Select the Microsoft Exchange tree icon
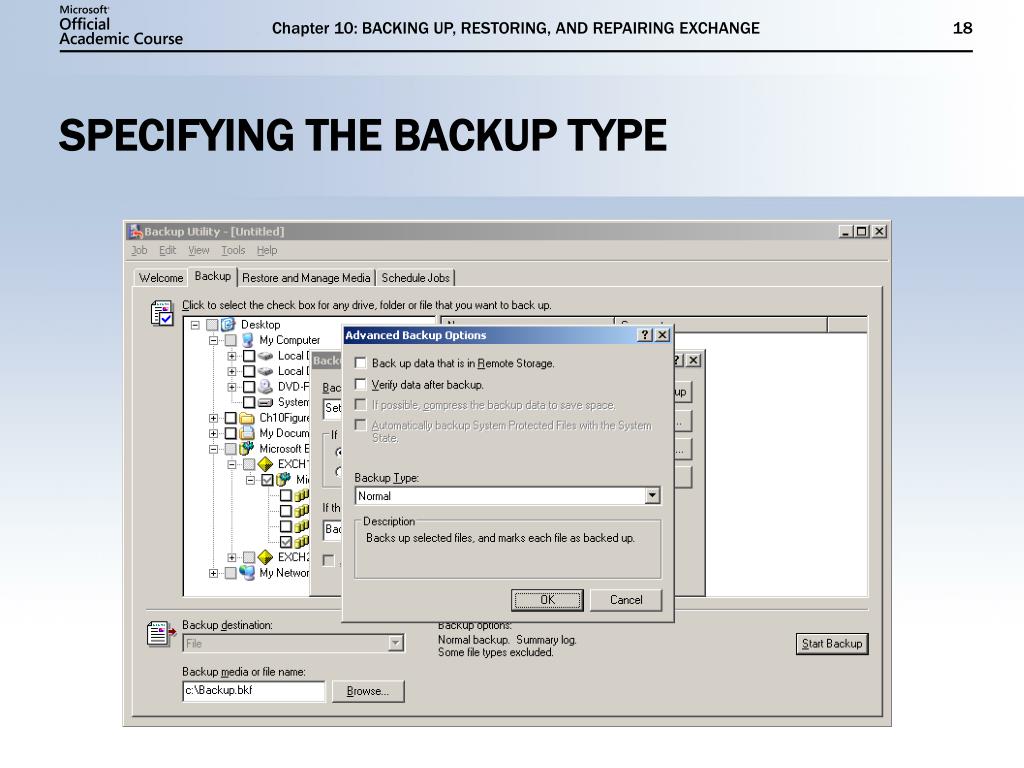Screen dimensions: 1024x768 pyautogui.click(x=247, y=449)
